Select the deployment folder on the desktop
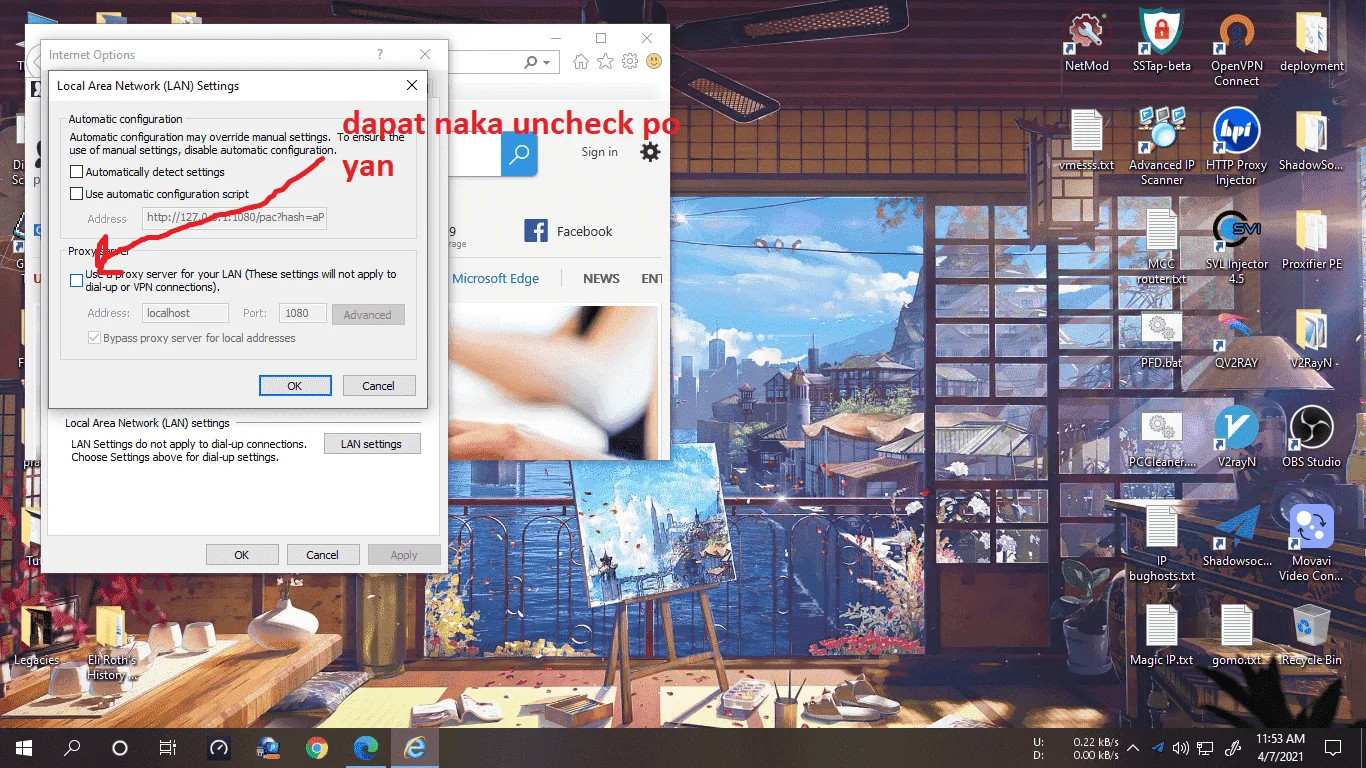Screen dimensions: 1366x768 pyautogui.click(x=1311, y=41)
